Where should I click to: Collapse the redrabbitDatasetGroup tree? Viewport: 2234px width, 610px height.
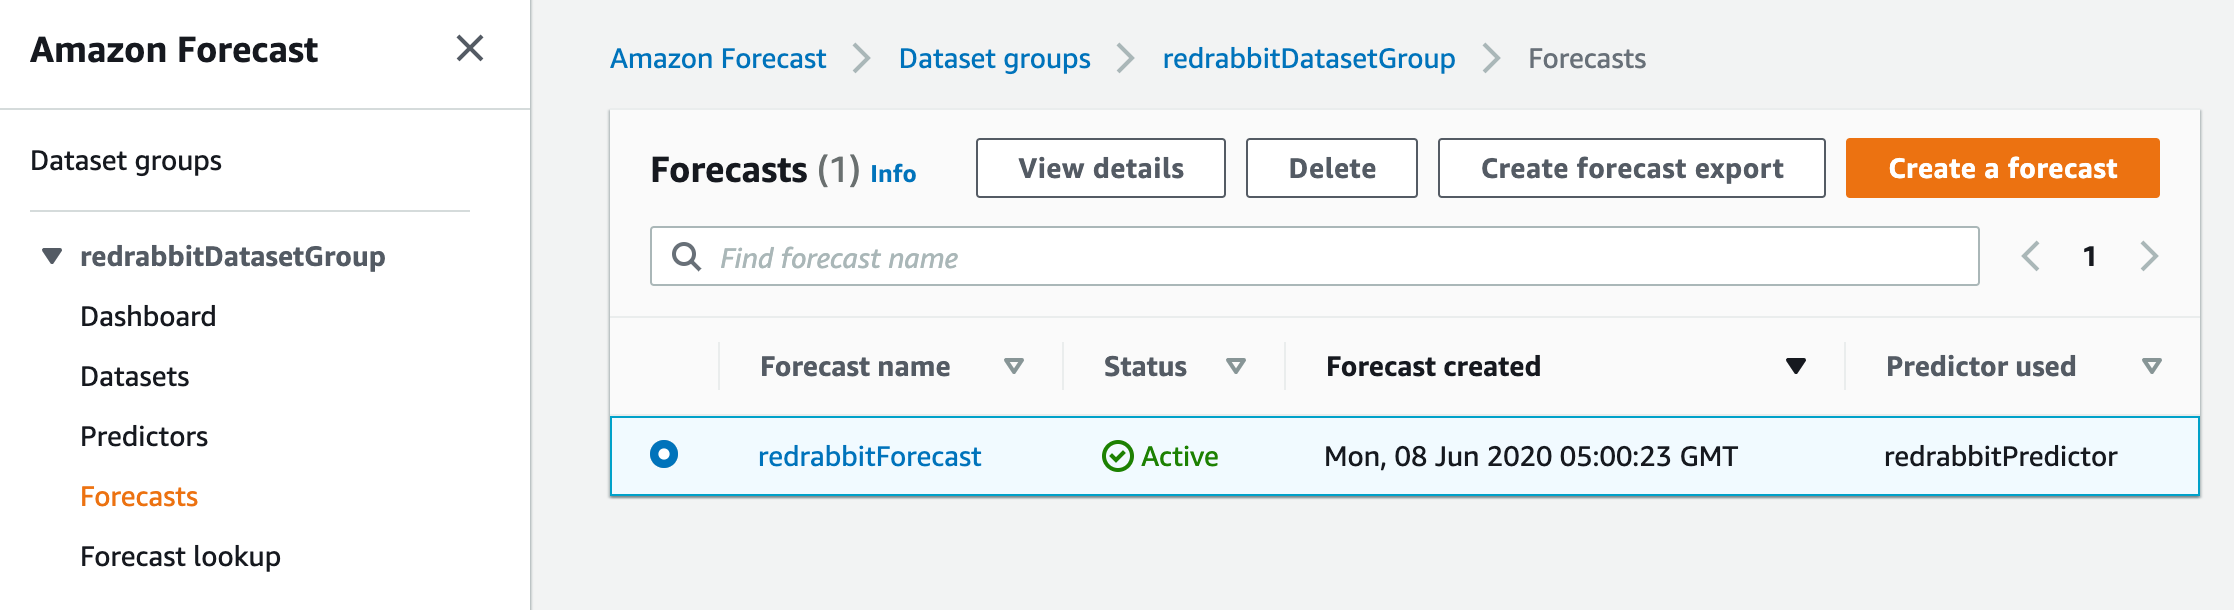52,256
